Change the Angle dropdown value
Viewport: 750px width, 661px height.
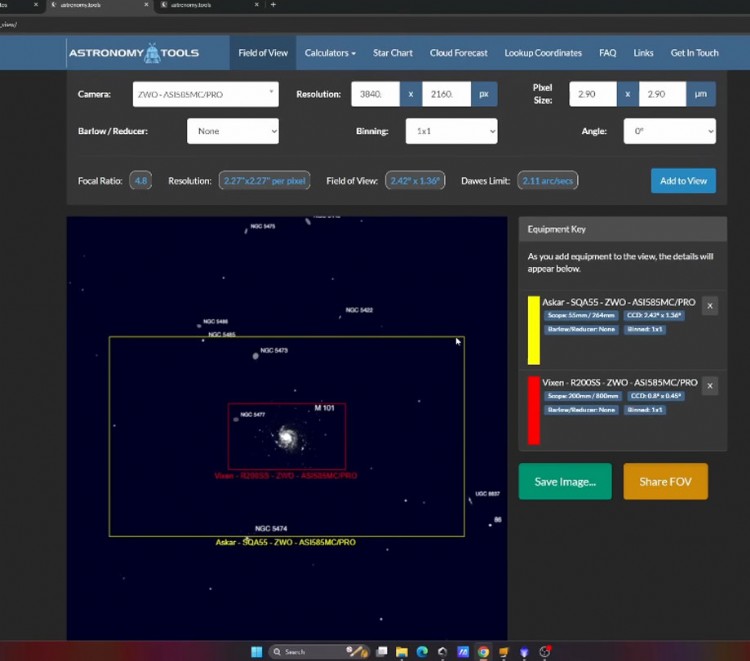pos(669,131)
